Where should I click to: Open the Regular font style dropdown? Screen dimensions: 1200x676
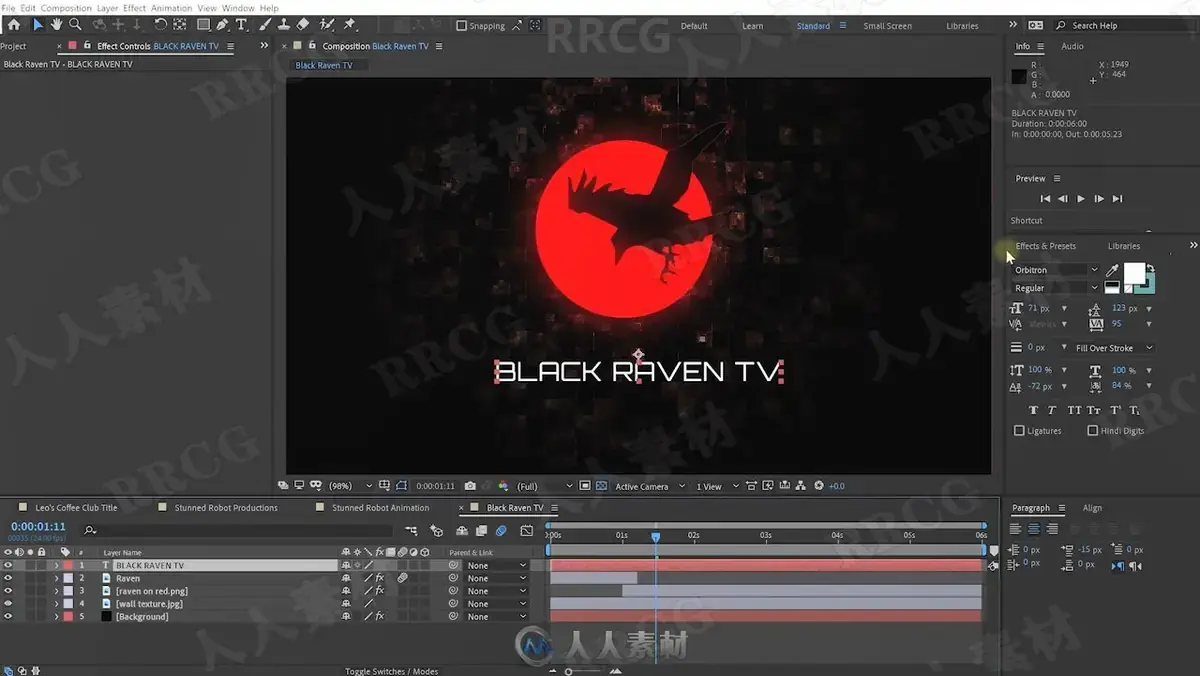(1055, 288)
